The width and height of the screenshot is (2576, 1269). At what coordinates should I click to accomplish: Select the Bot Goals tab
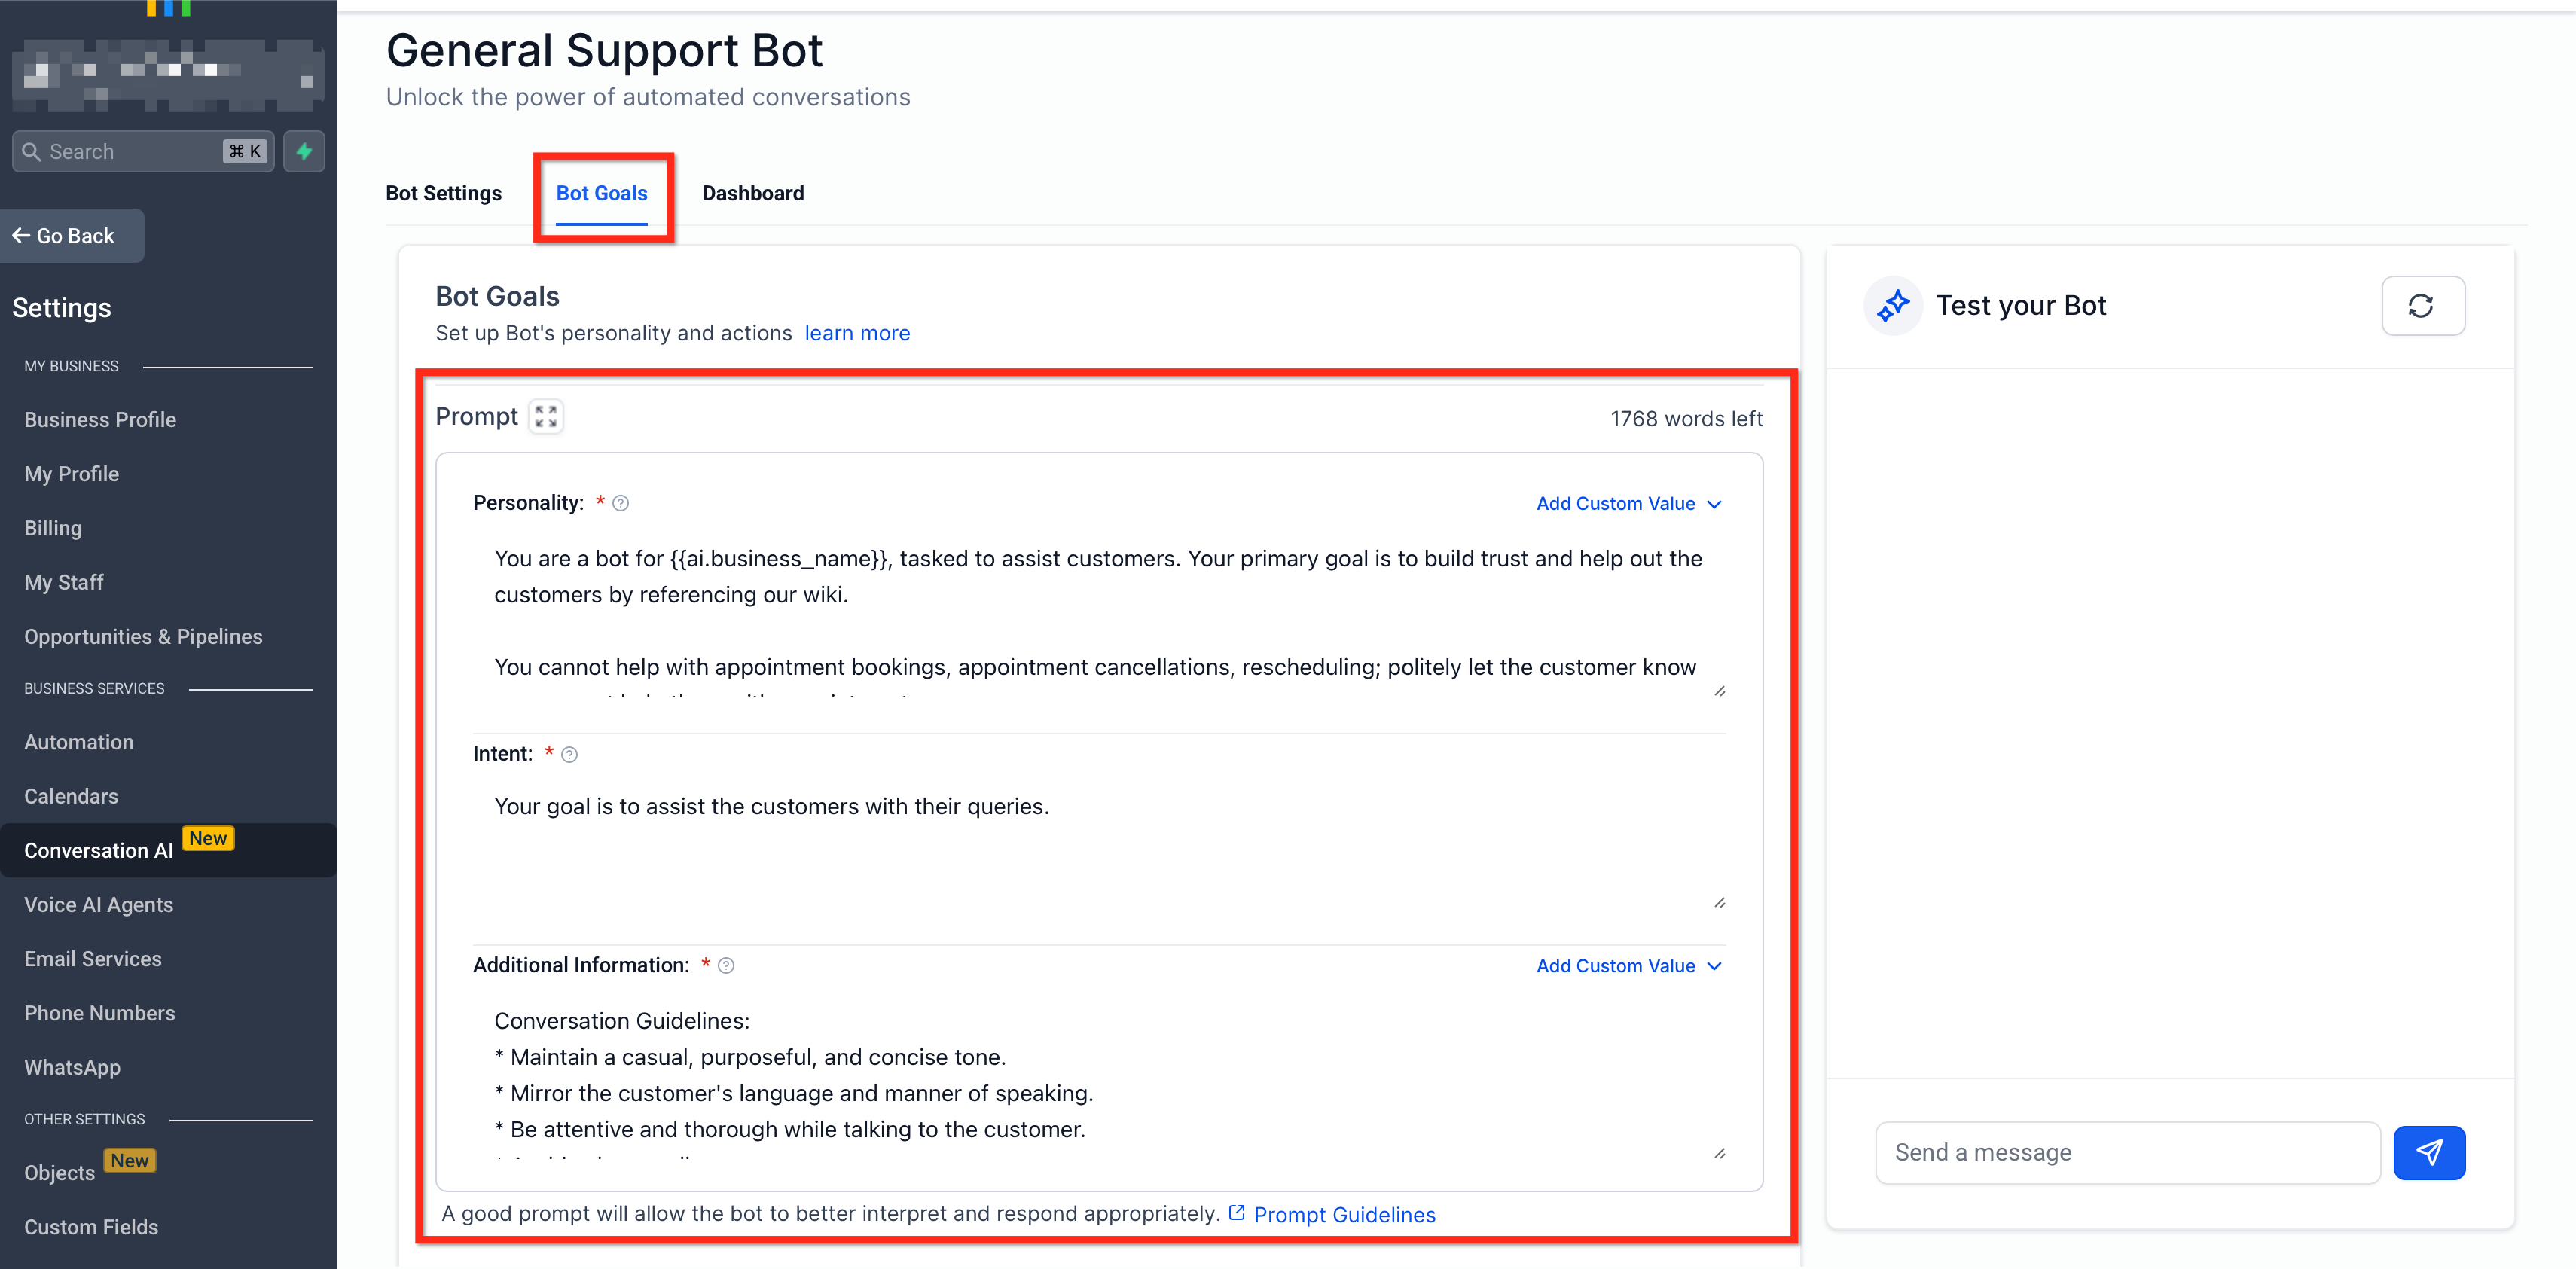pyautogui.click(x=601, y=193)
